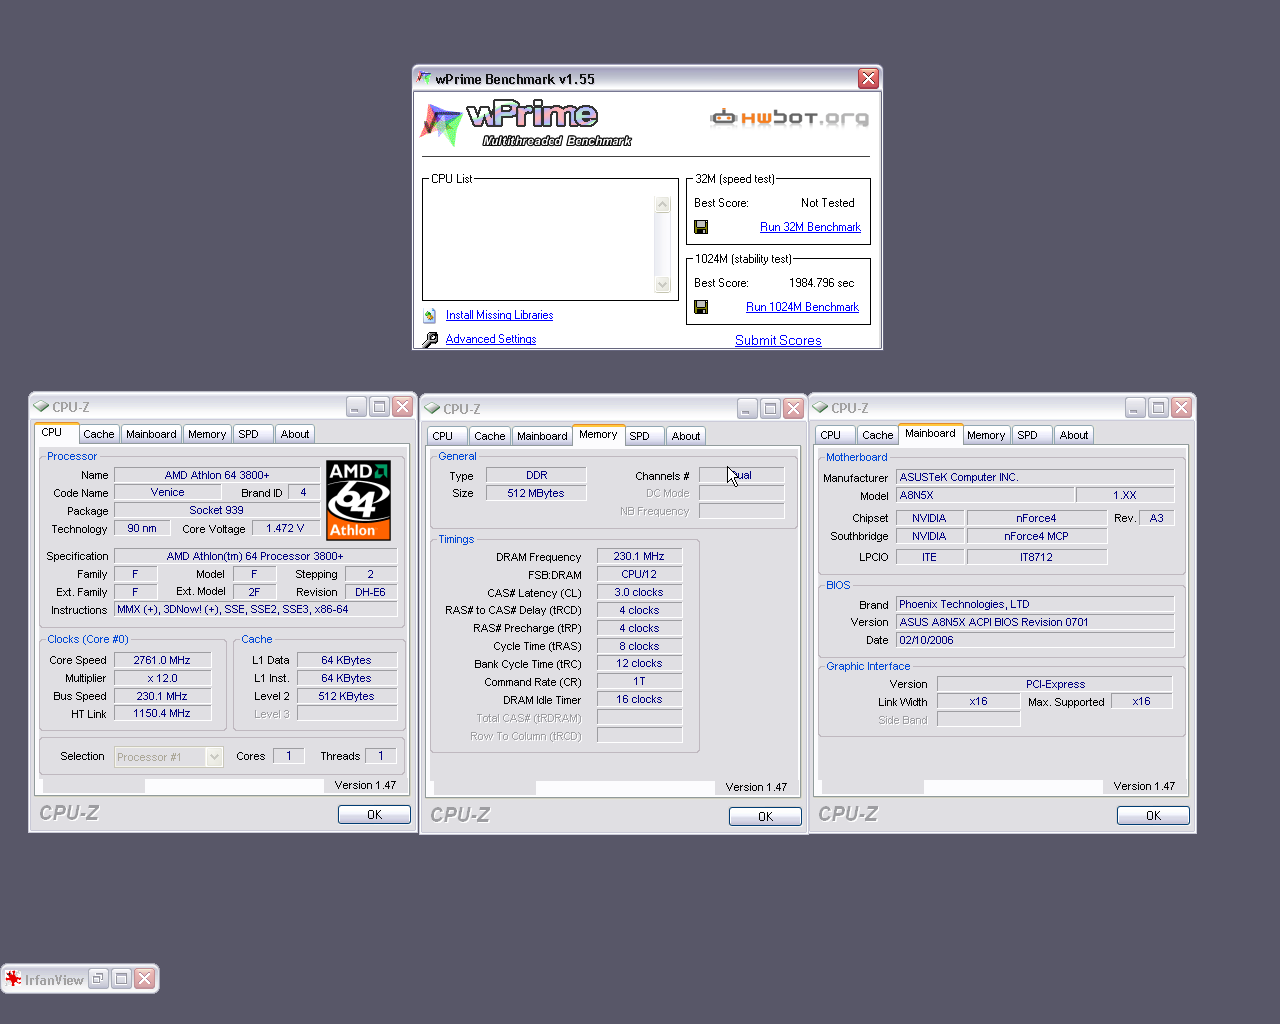Click the Code Name value Venice
The width and height of the screenshot is (1280, 1024).
(x=167, y=492)
